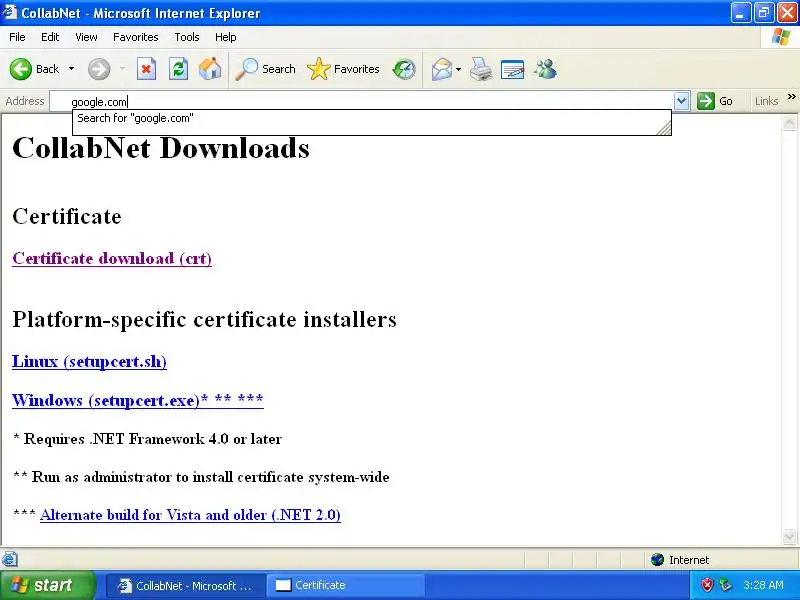Viewport: 800px width, 600px height.
Task: Click the scrollbar down arrow
Action: 789,536
